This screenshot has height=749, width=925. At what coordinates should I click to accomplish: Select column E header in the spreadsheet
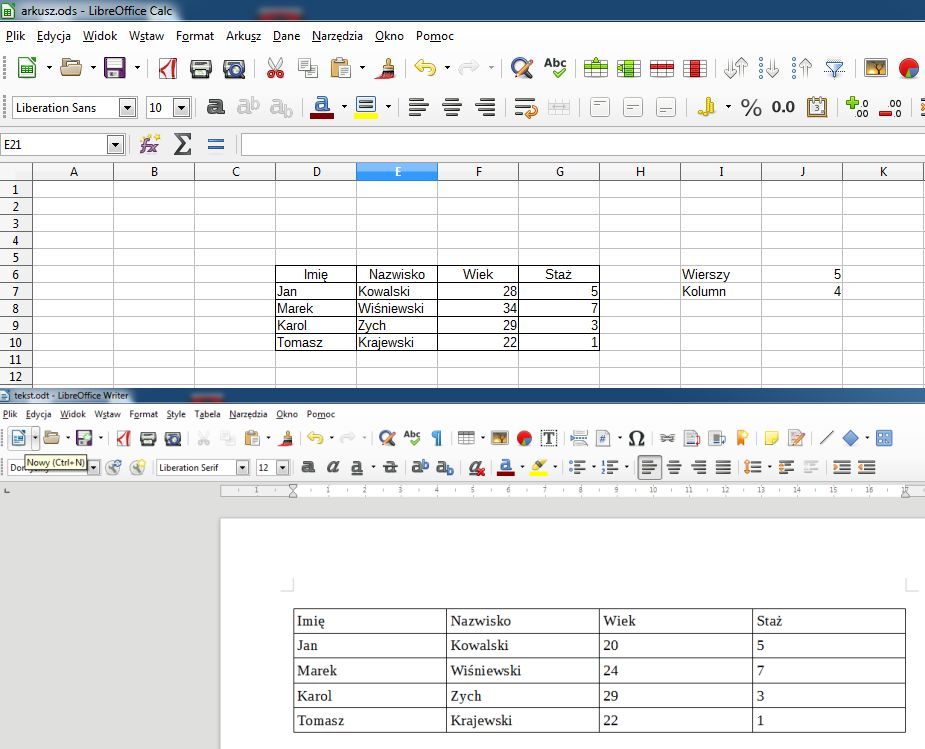click(x=397, y=172)
